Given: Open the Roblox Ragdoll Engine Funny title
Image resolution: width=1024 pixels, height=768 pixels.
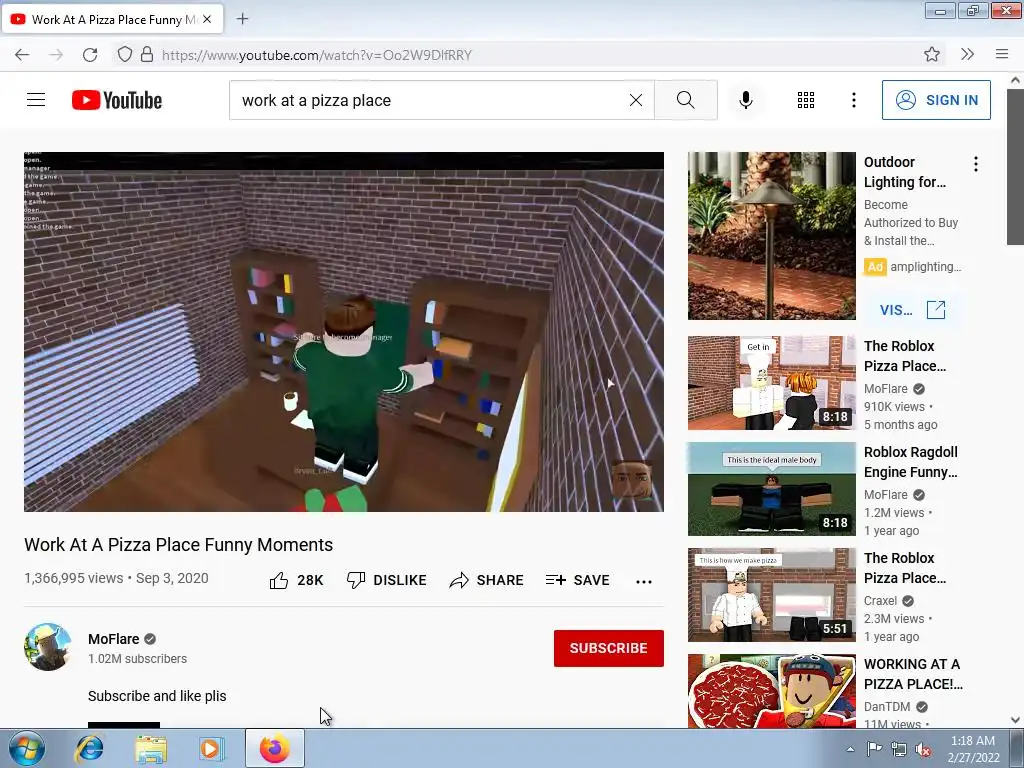Looking at the screenshot, I should (x=910, y=462).
